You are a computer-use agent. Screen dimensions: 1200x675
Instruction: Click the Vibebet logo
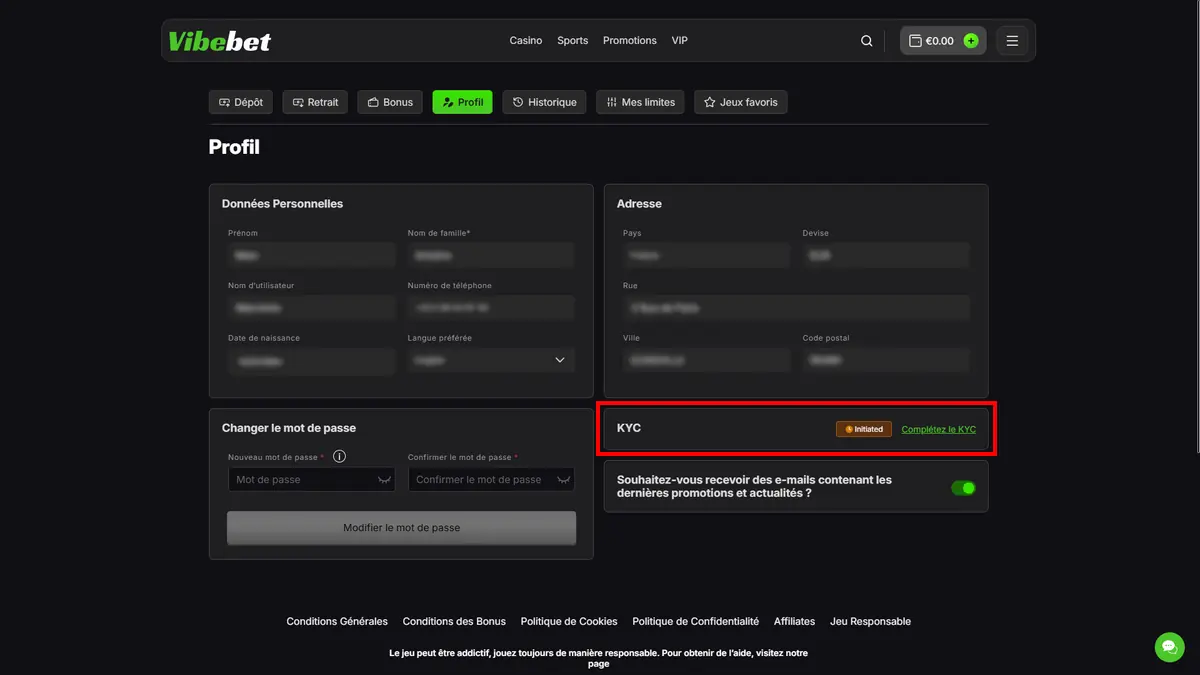pyautogui.click(x=219, y=41)
